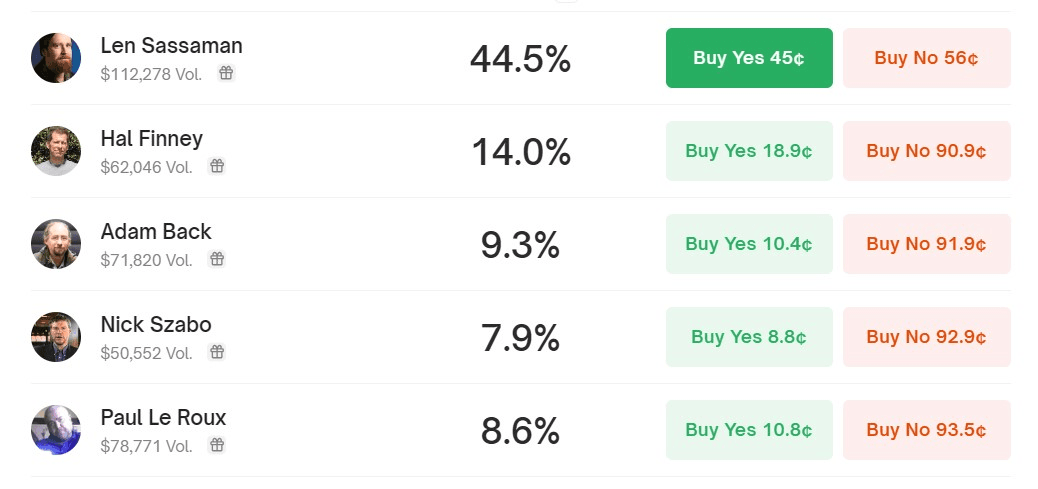Open the Nick Szabo outcome name
This screenshot has width=1038, height=489.
point(156,324)
